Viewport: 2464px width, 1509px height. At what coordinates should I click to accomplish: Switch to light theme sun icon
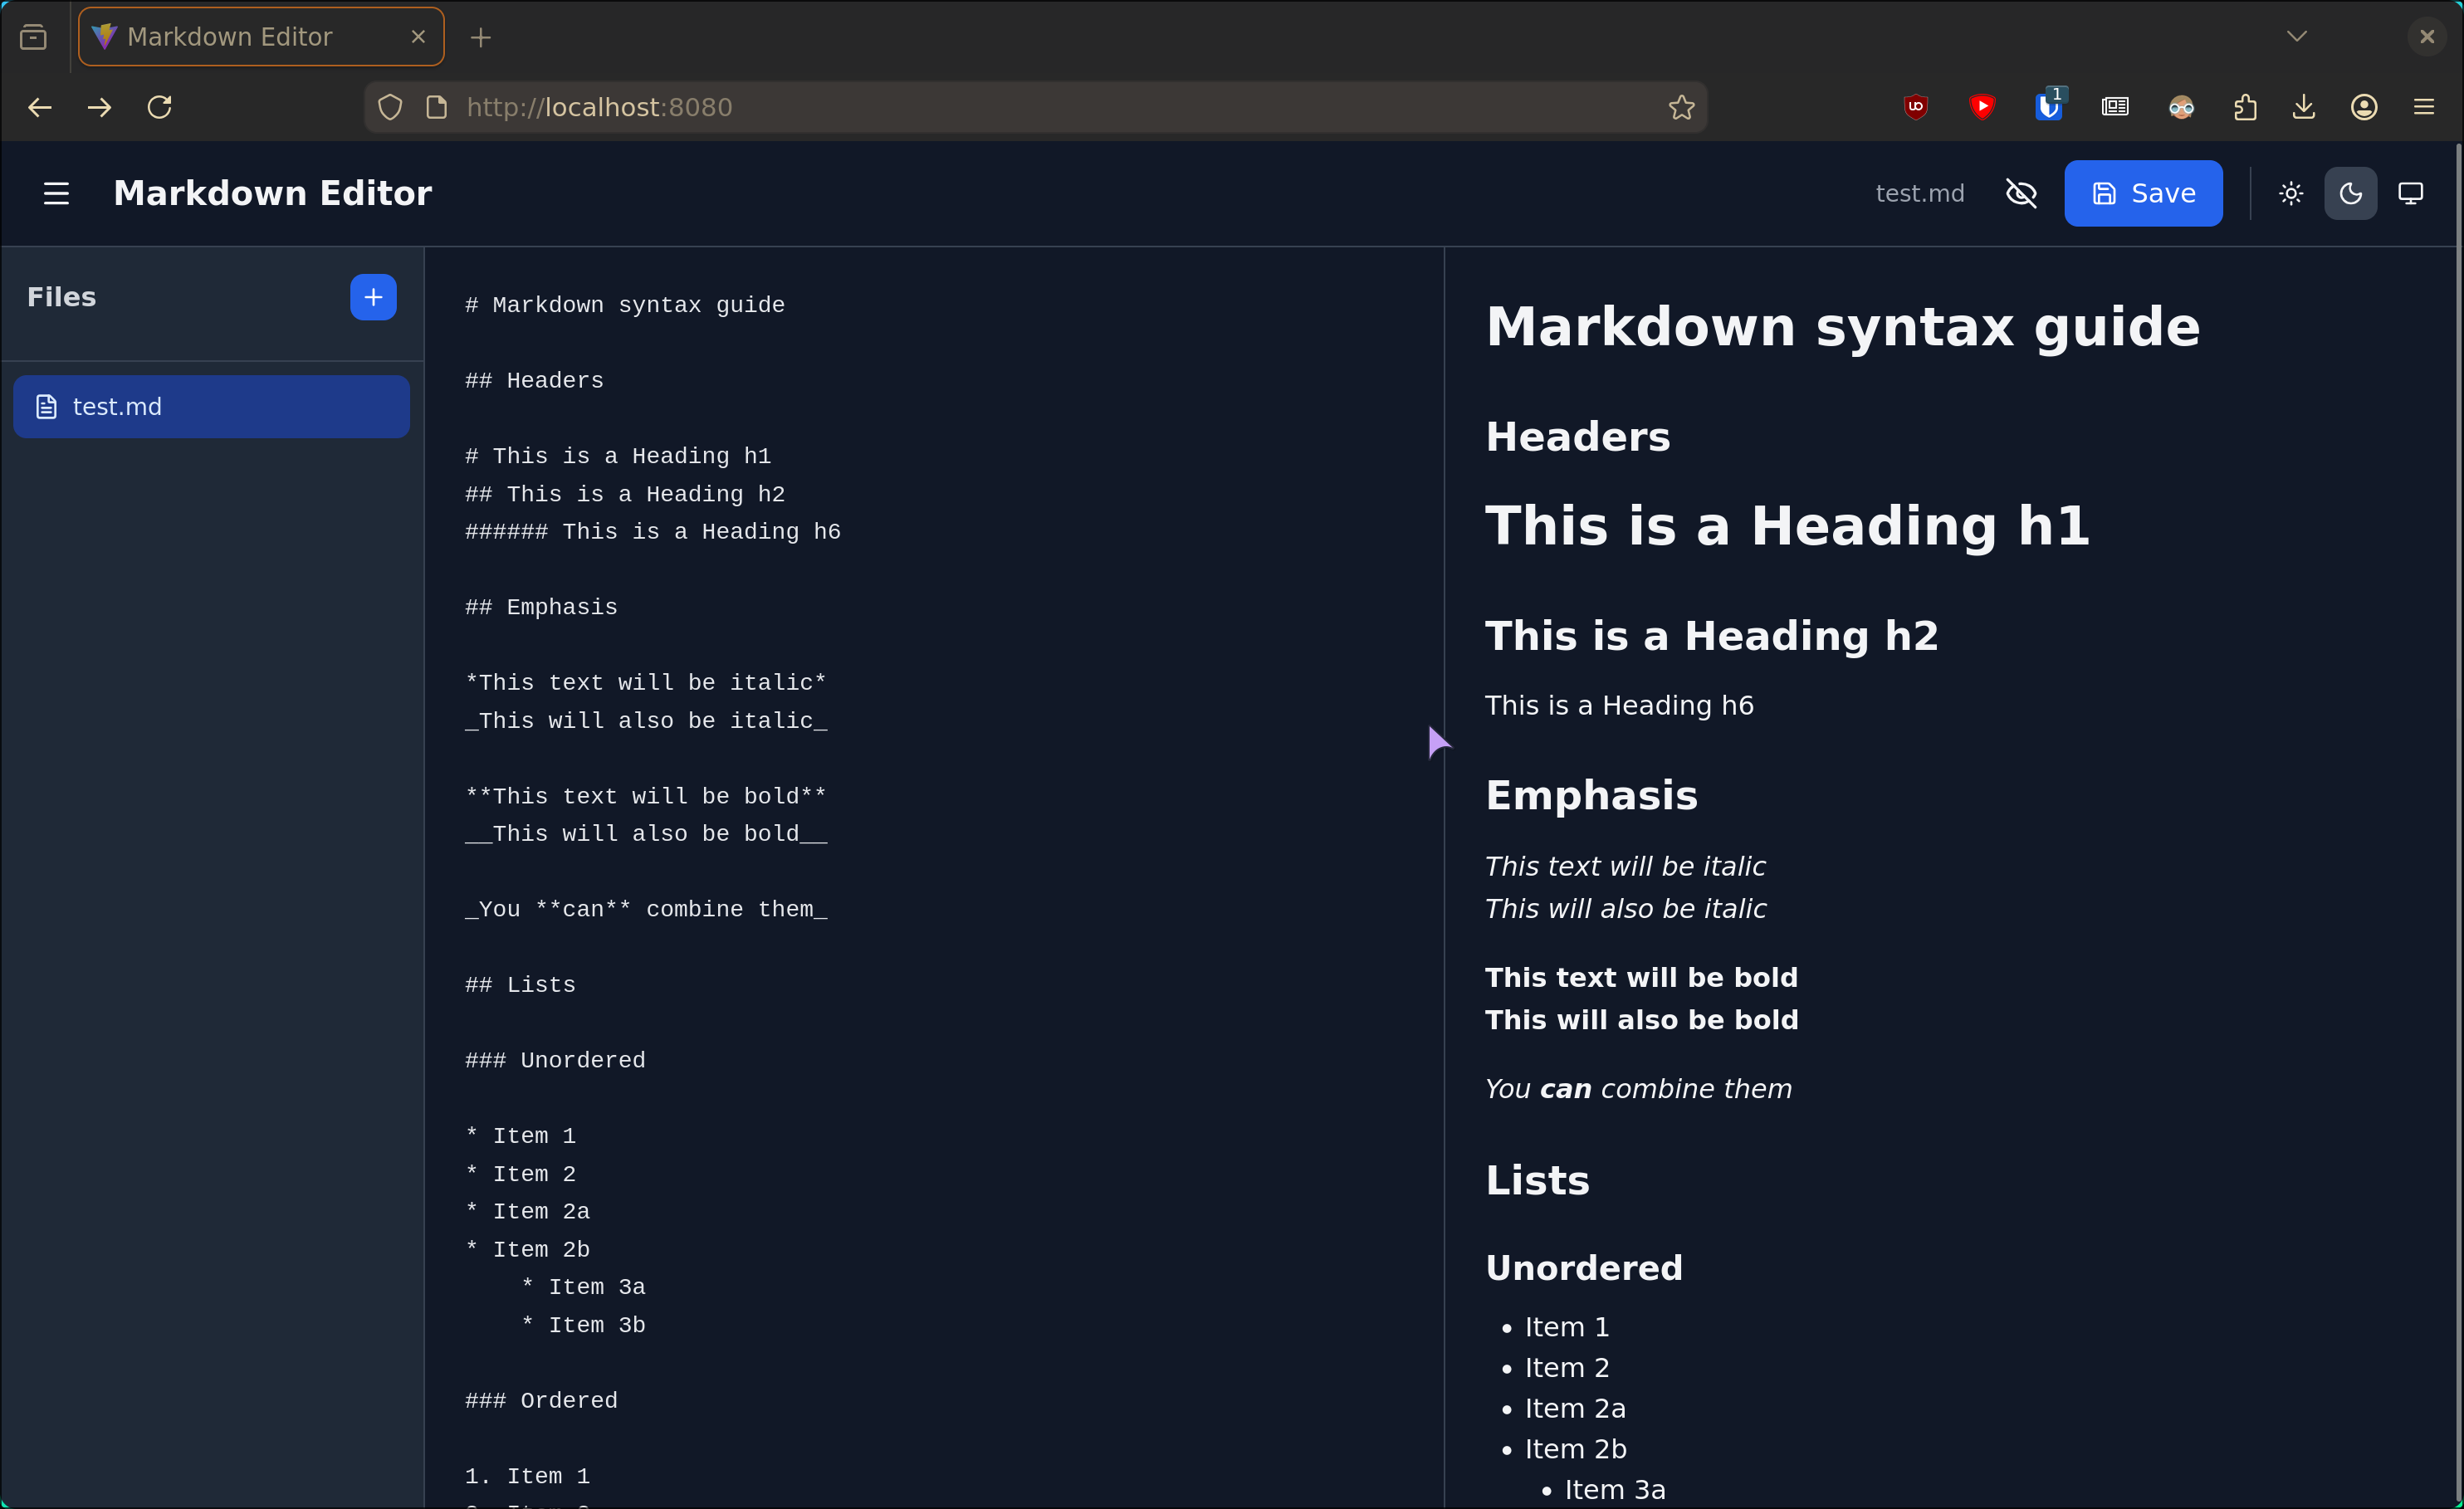pyautogui.click(x=2291, y=193)
